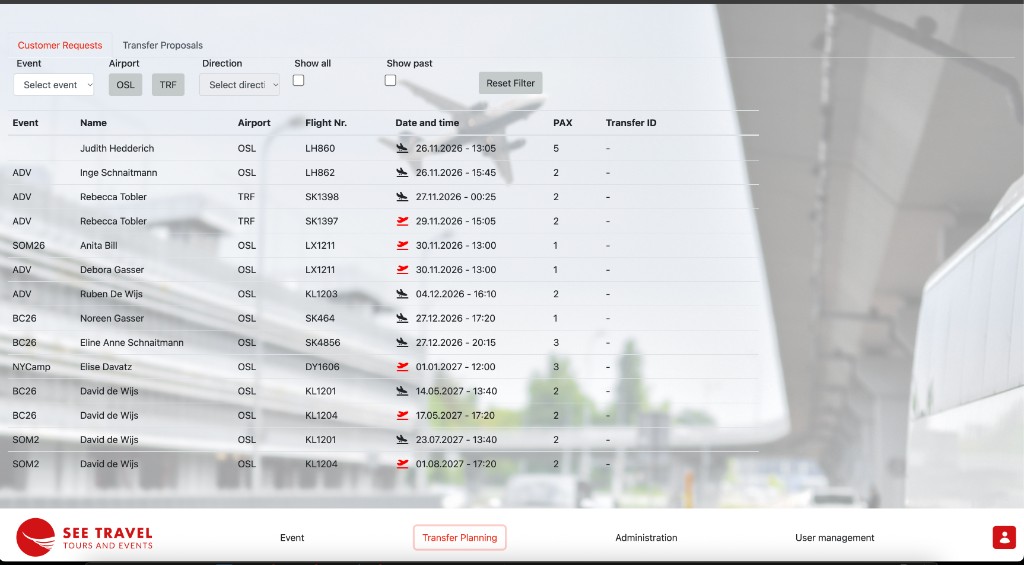Click the name Noreen Gasser

(x=112, y=318)
